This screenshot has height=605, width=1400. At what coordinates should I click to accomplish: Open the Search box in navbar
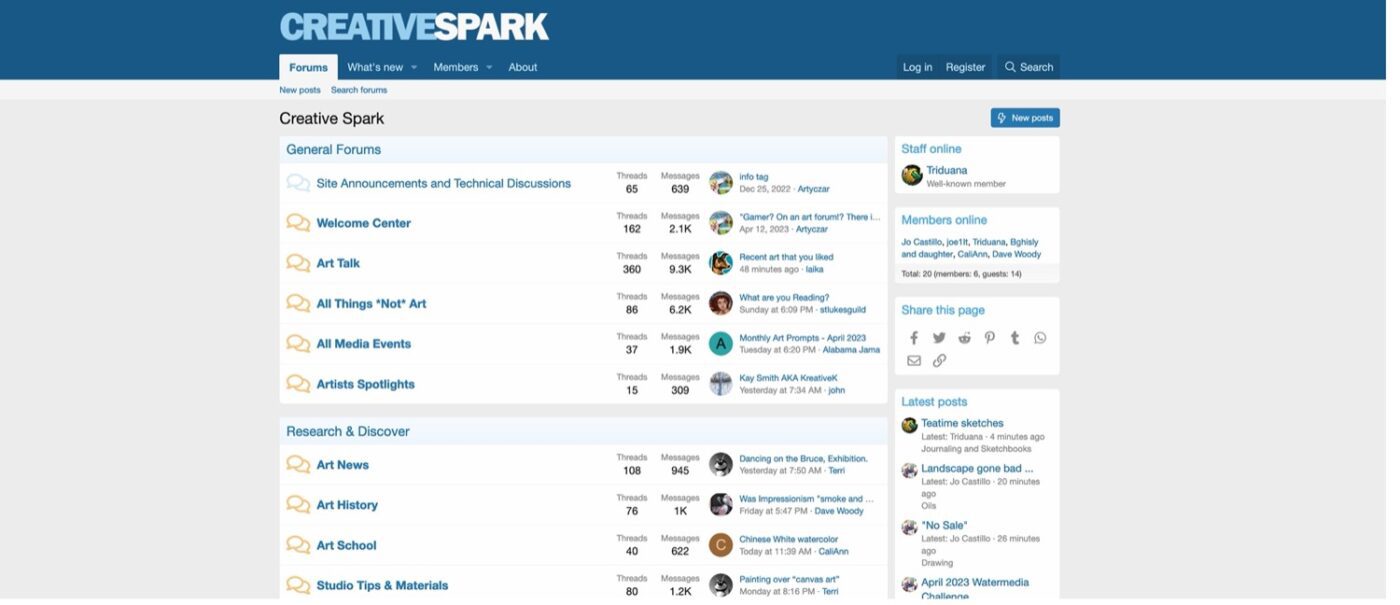1029,67
